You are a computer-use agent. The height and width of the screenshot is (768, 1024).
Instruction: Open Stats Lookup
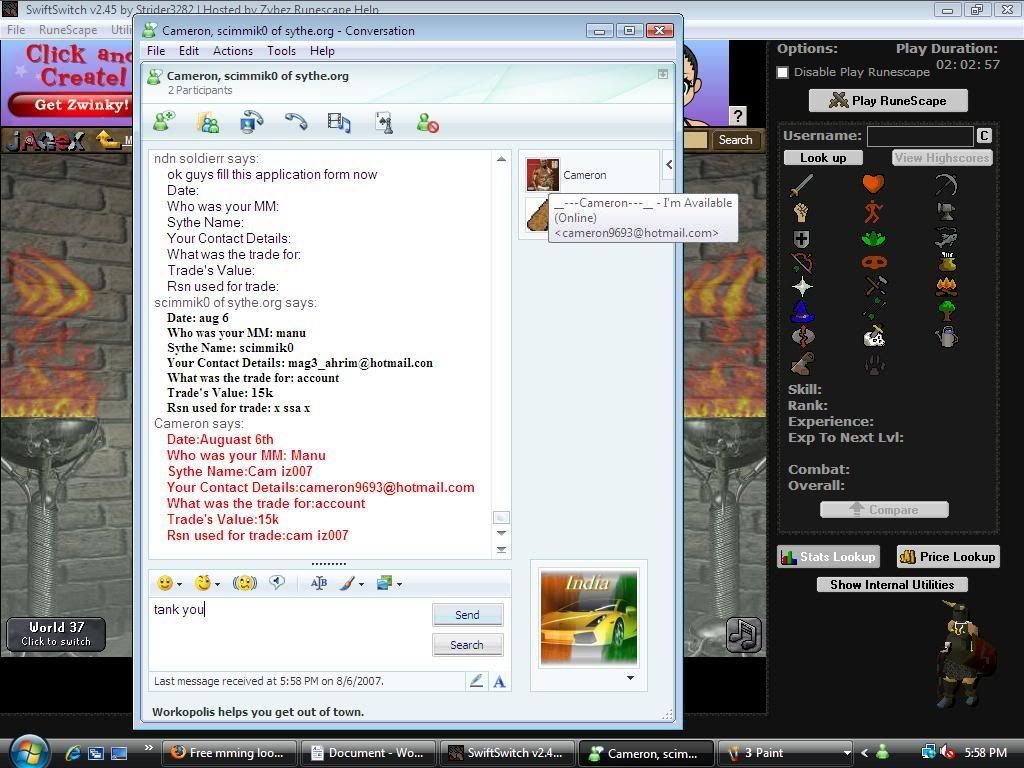pyautogui.click(x=828, y=556)
